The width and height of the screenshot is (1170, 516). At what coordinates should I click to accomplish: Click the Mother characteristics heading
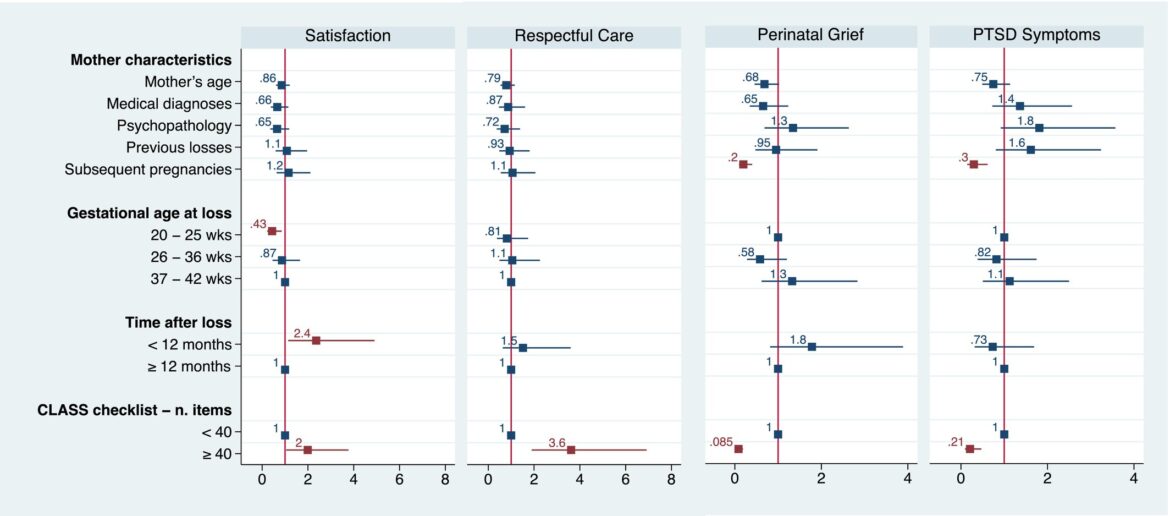pos(151,60)
